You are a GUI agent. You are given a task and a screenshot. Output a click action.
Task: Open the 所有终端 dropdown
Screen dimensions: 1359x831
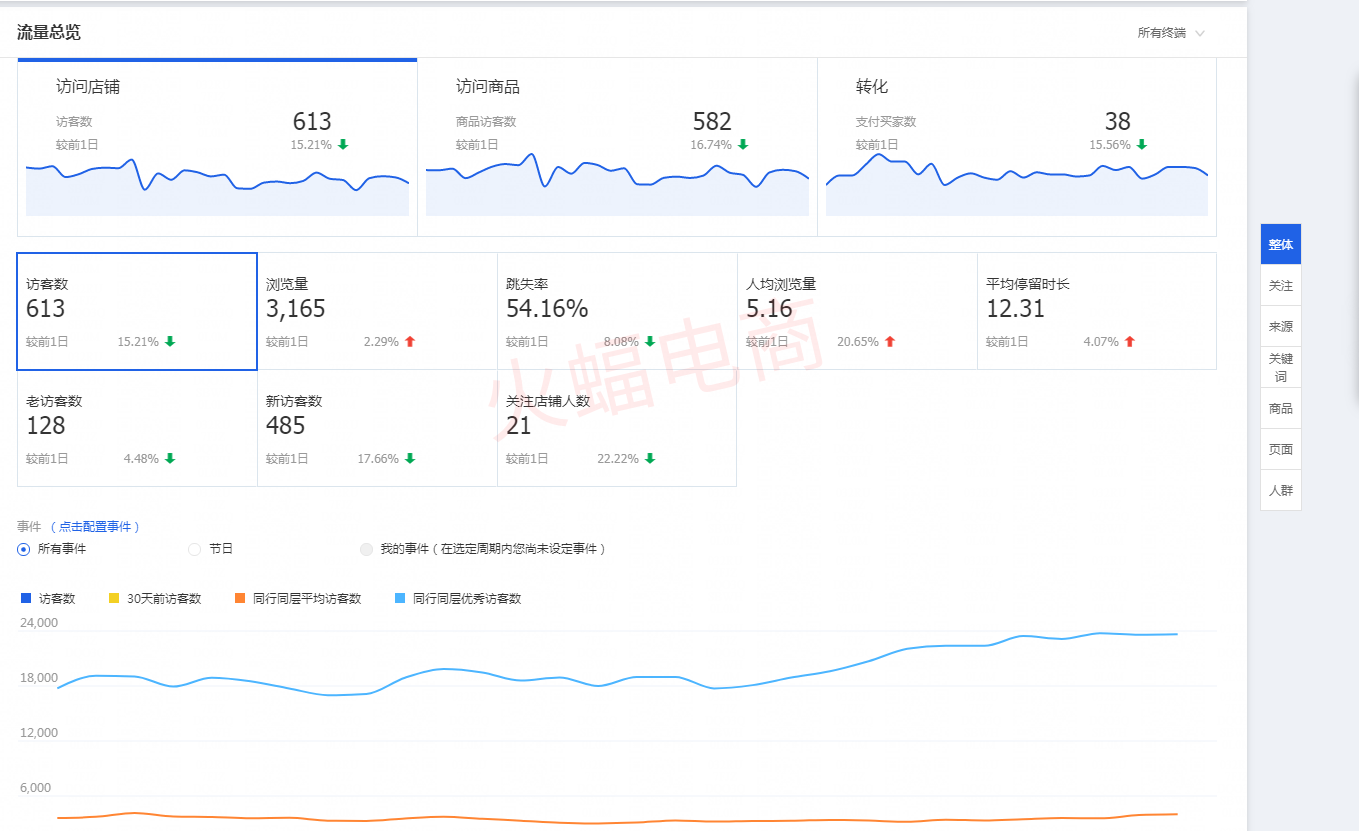pos(1171,33)
